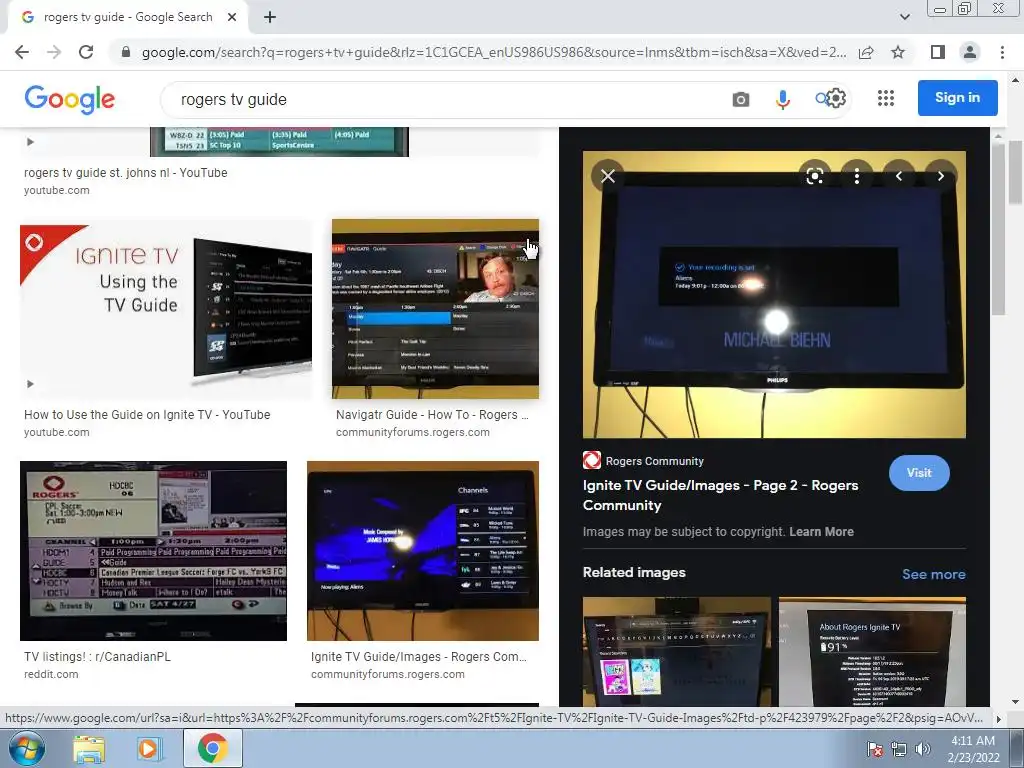Open Windows Start menu
Viewport: 1024px width, 768px height.
click(x=26, y=748)
